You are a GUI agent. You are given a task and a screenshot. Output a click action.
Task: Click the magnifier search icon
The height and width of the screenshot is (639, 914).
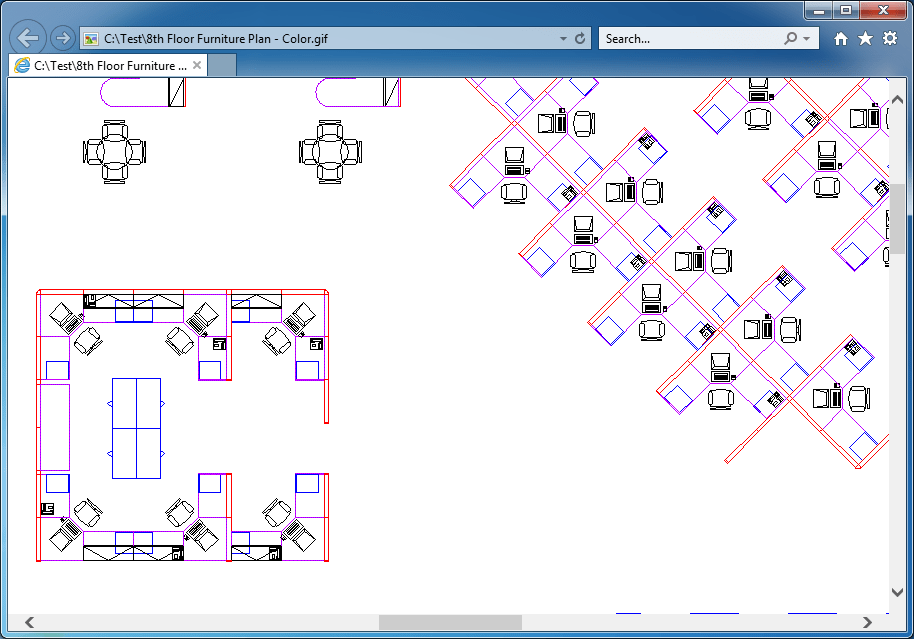790,38
